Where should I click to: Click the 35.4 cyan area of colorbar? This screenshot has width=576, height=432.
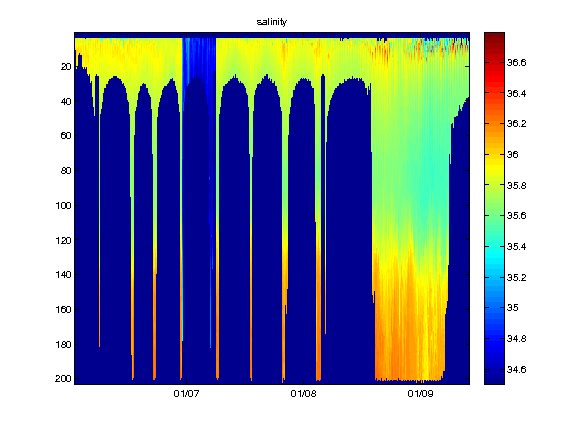click(x=494, y=246)
